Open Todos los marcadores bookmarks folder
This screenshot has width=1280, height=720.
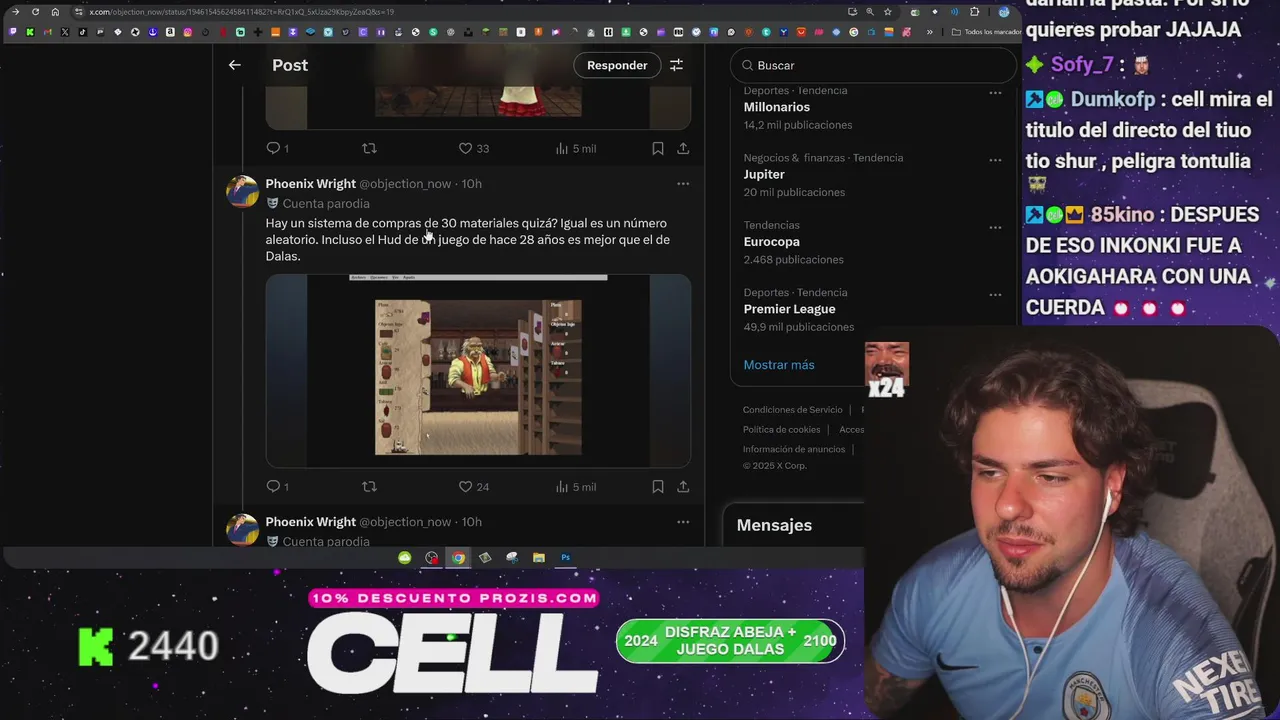tap(986, 32)
